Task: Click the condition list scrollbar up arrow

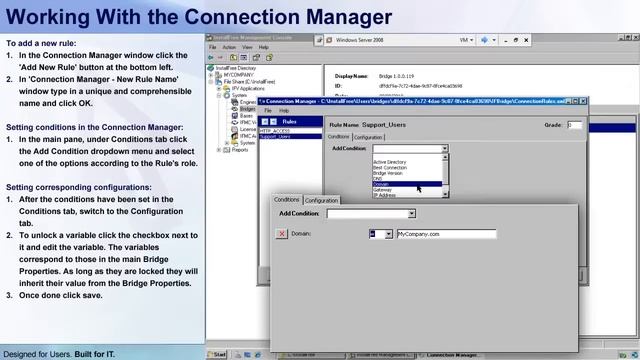Action: pos(445,157)
